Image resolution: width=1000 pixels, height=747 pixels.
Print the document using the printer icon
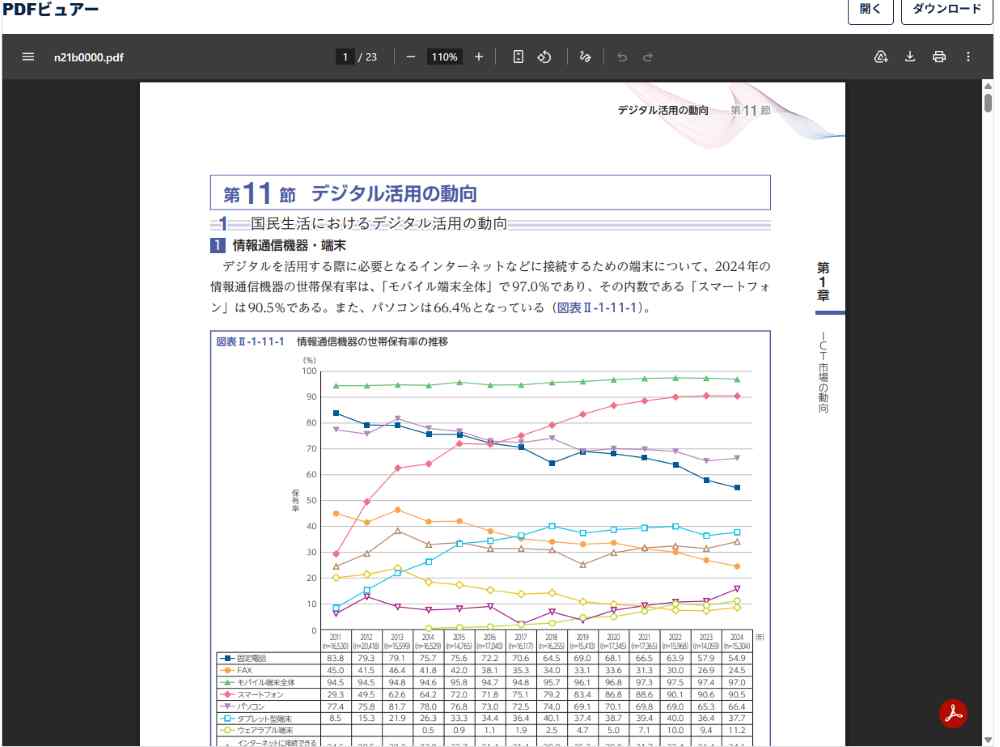coord(939,57)
